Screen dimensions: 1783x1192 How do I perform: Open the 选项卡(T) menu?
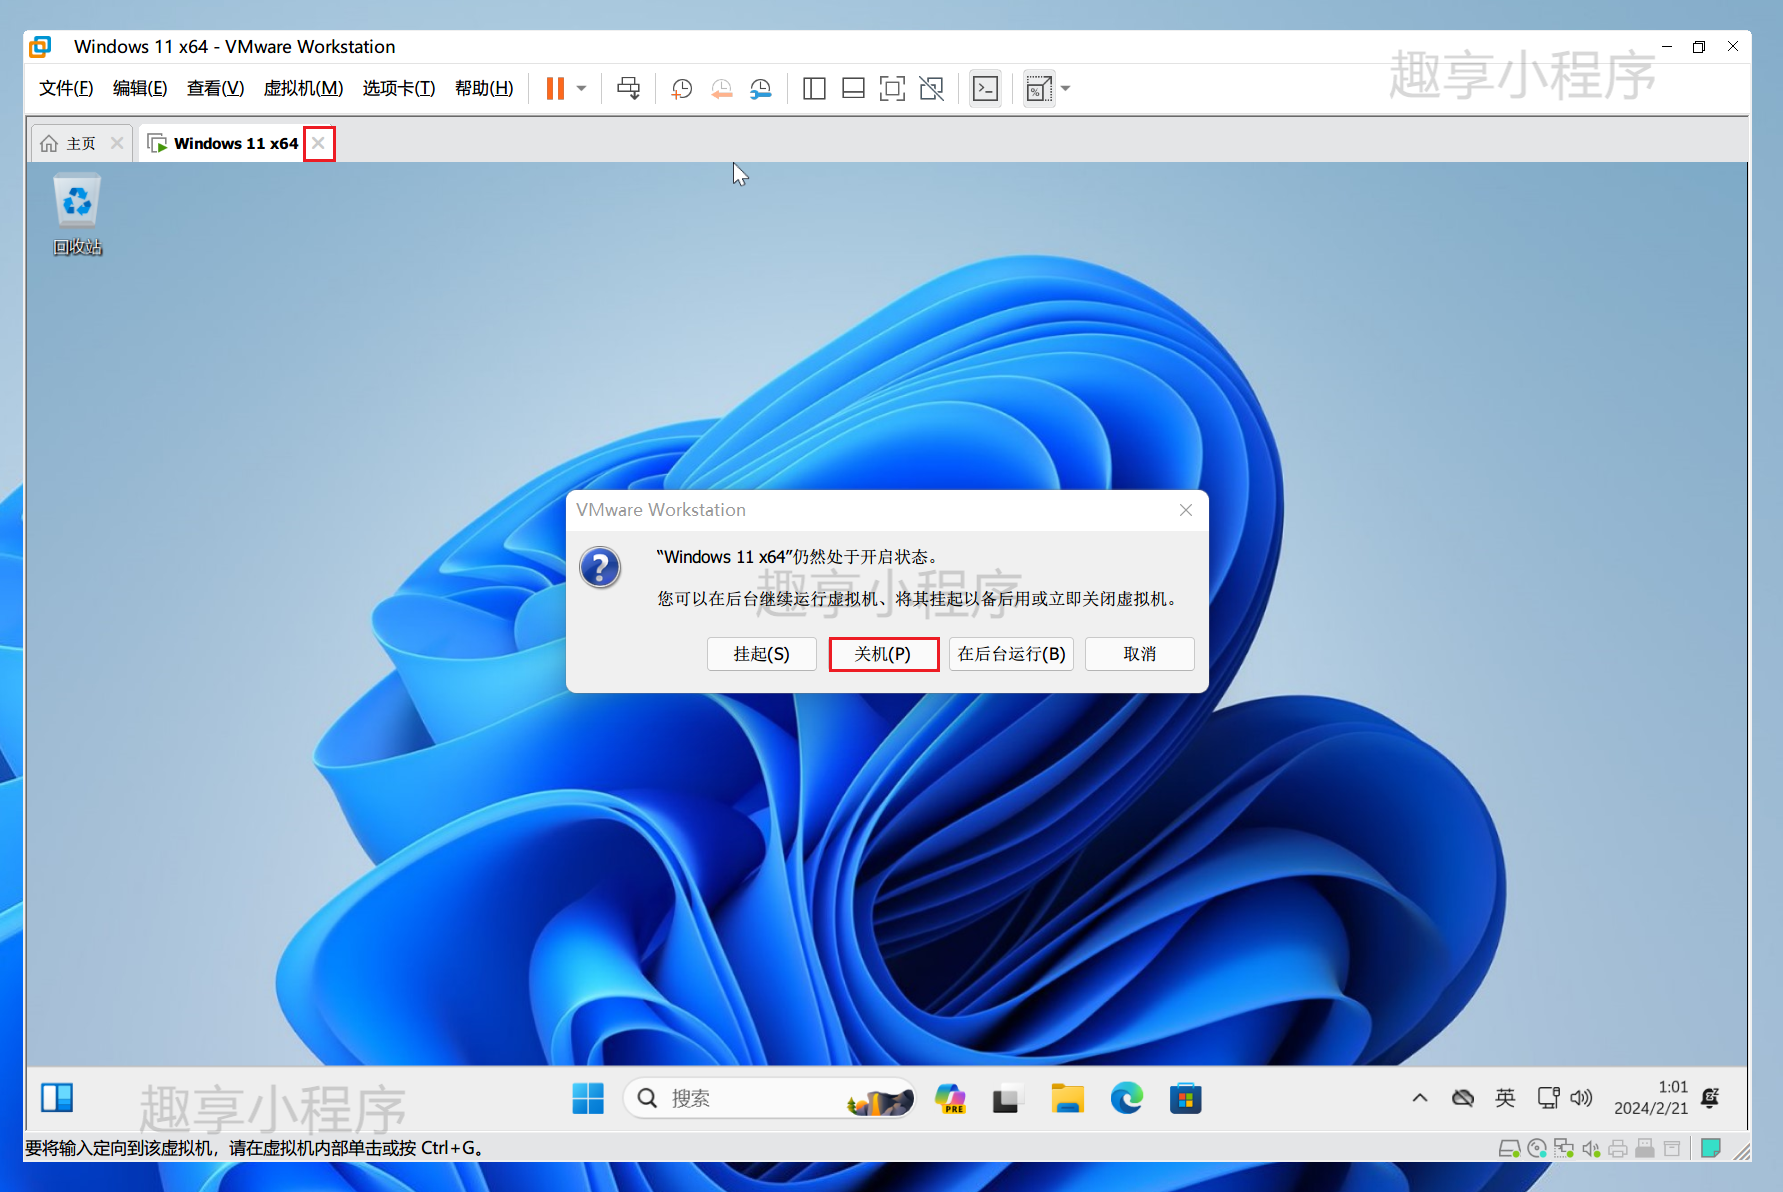coord(399,88)
